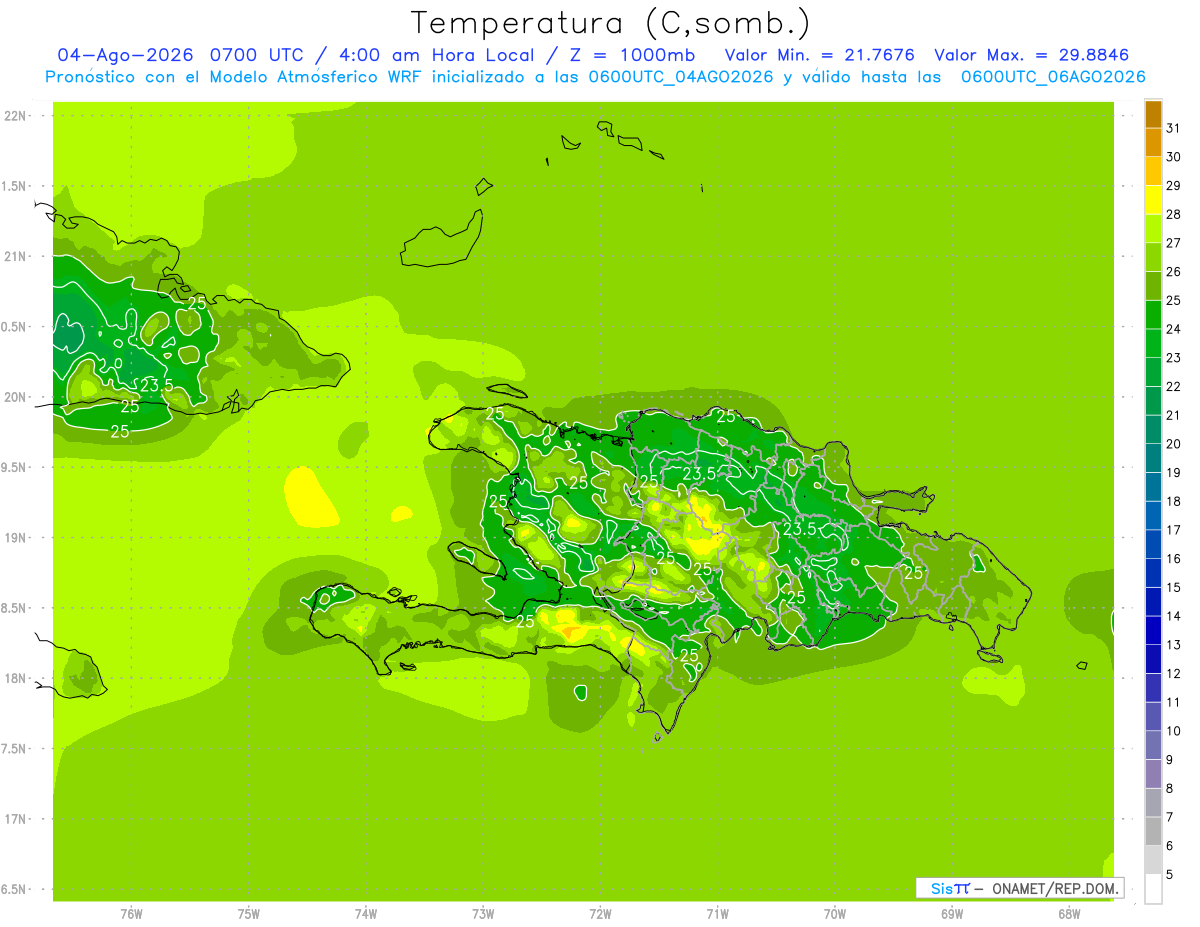Click the 23.5 contour label over Cuba
The width and height of the screenshot is (1200, 927).
click(156, 385)
